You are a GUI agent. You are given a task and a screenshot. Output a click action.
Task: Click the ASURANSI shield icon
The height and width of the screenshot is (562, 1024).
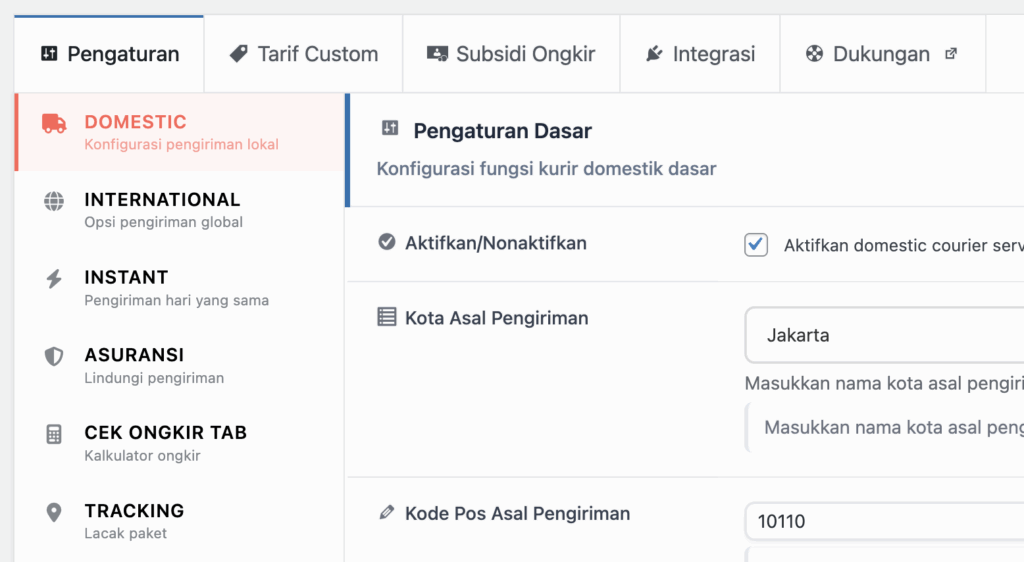click(x=54, y=357)
